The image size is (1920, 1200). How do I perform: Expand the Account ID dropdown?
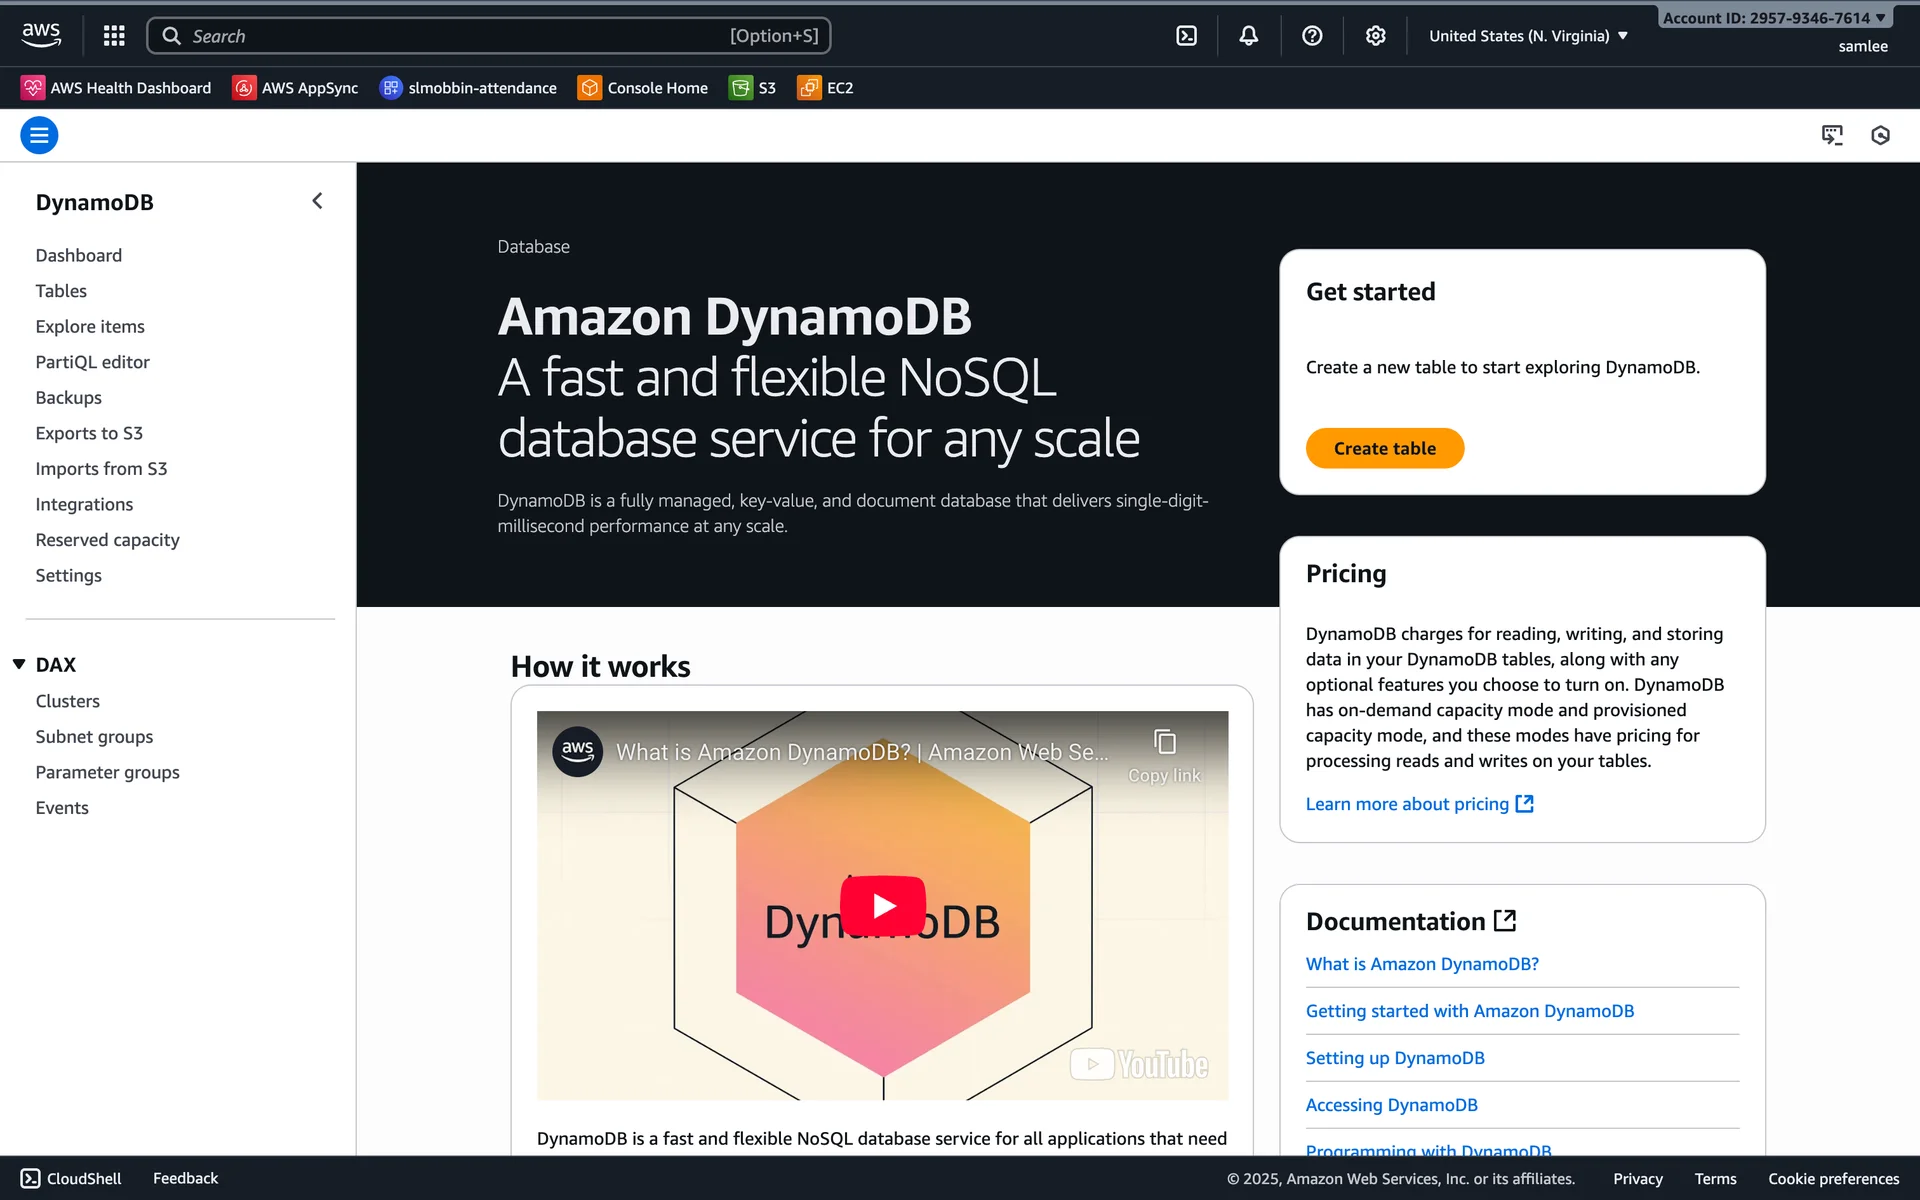[x=1773, y=18]
